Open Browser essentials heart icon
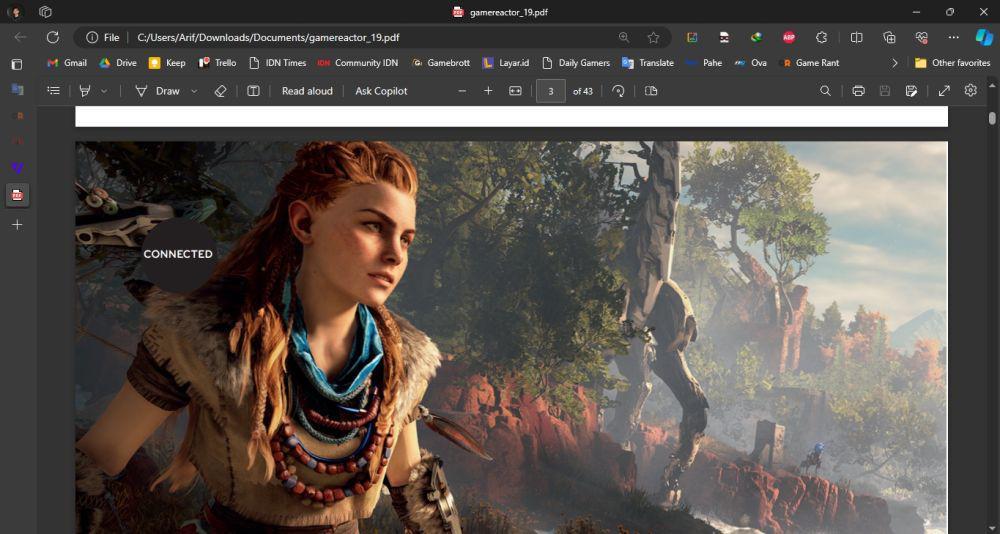Viewport: 1000px width, 534px height. point(921,38)
